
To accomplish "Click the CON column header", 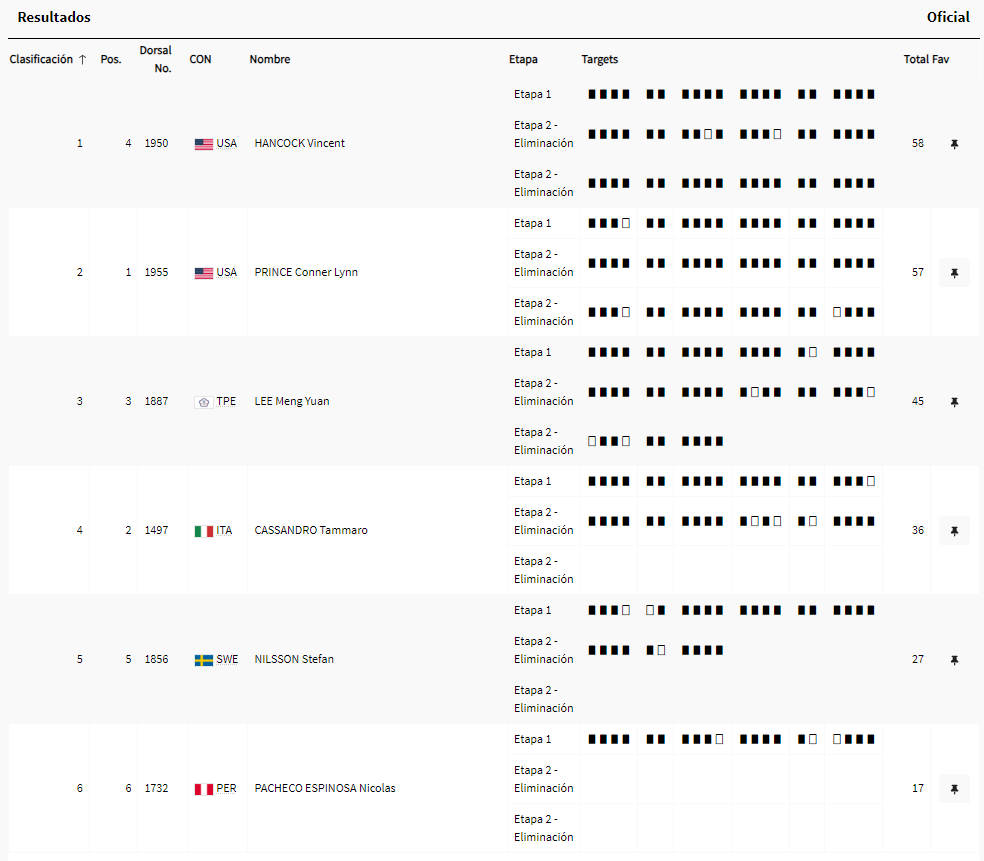I will click(x=200, y=59).
